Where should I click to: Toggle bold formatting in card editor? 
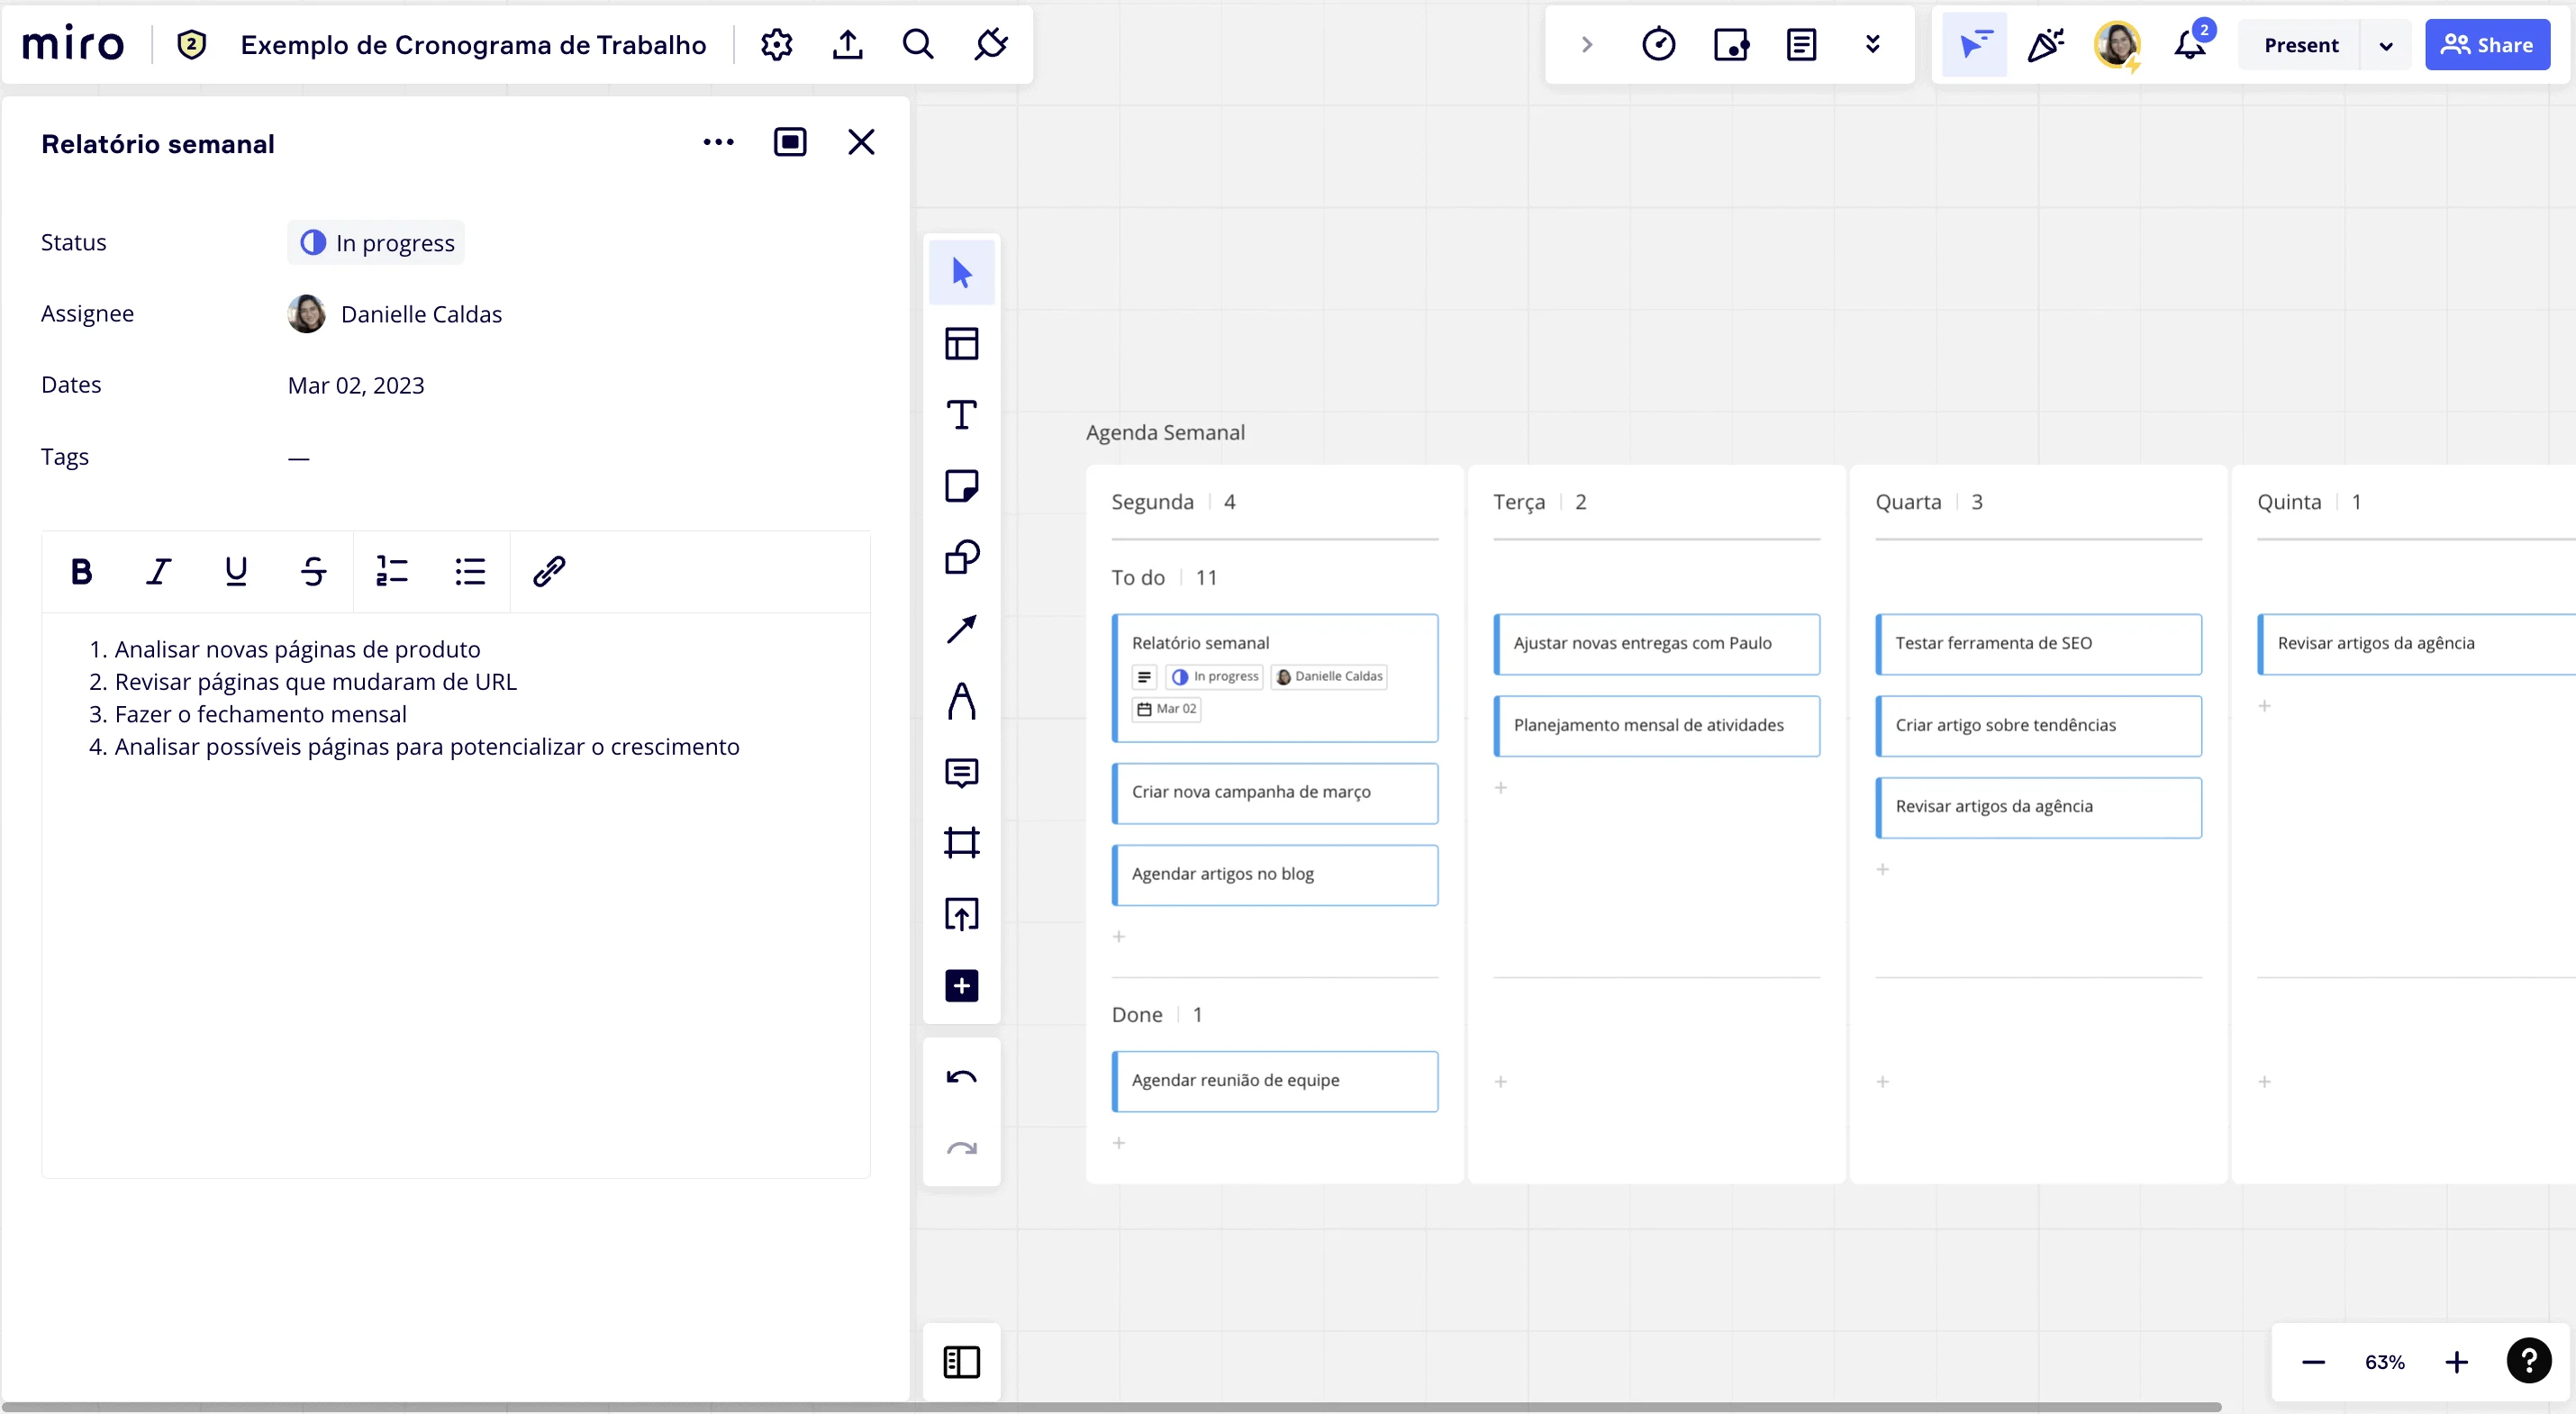point(81,572)
